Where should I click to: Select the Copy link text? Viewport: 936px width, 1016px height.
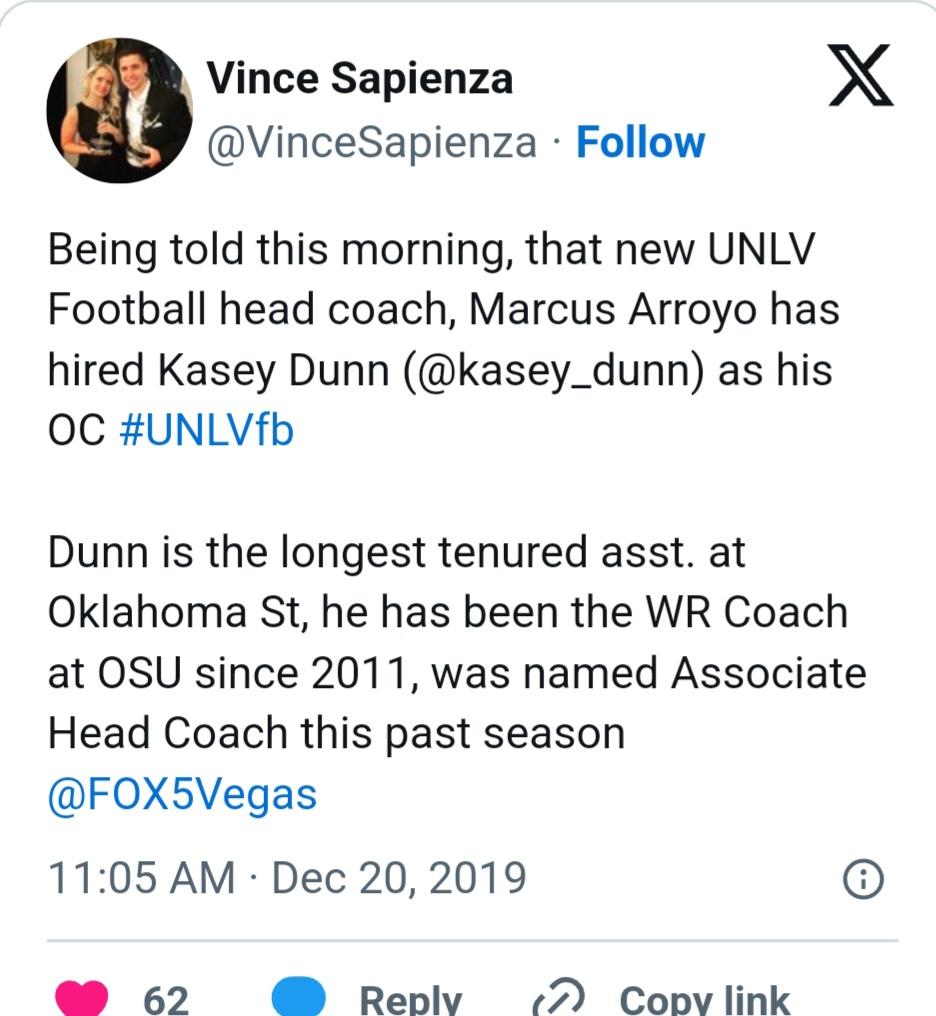(704, 1000)
